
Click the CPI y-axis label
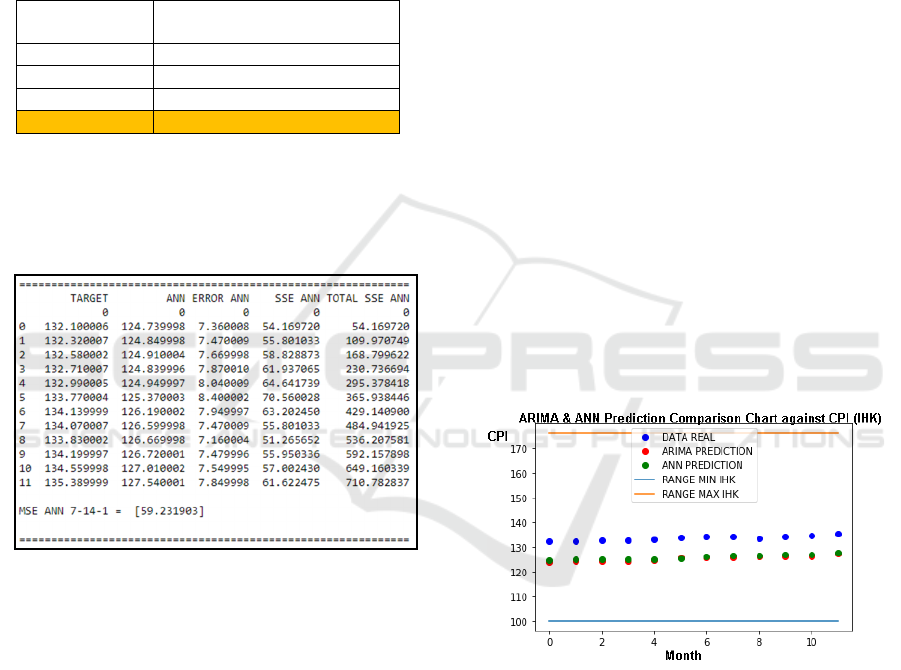pos(497,436)
